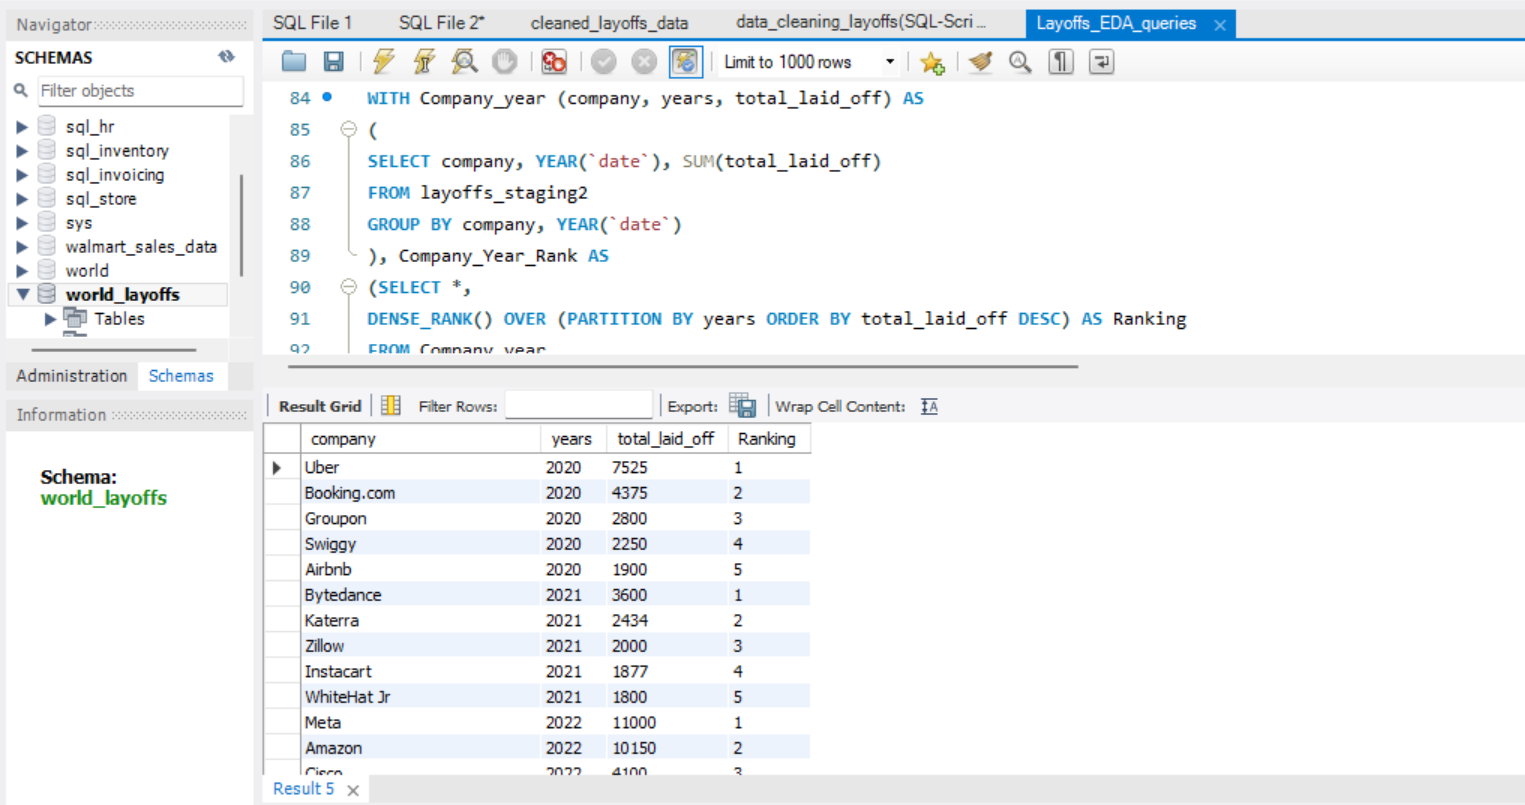1525x805 pixels.
Task: Switch to the Schemas tab
Action: point(181,376)
